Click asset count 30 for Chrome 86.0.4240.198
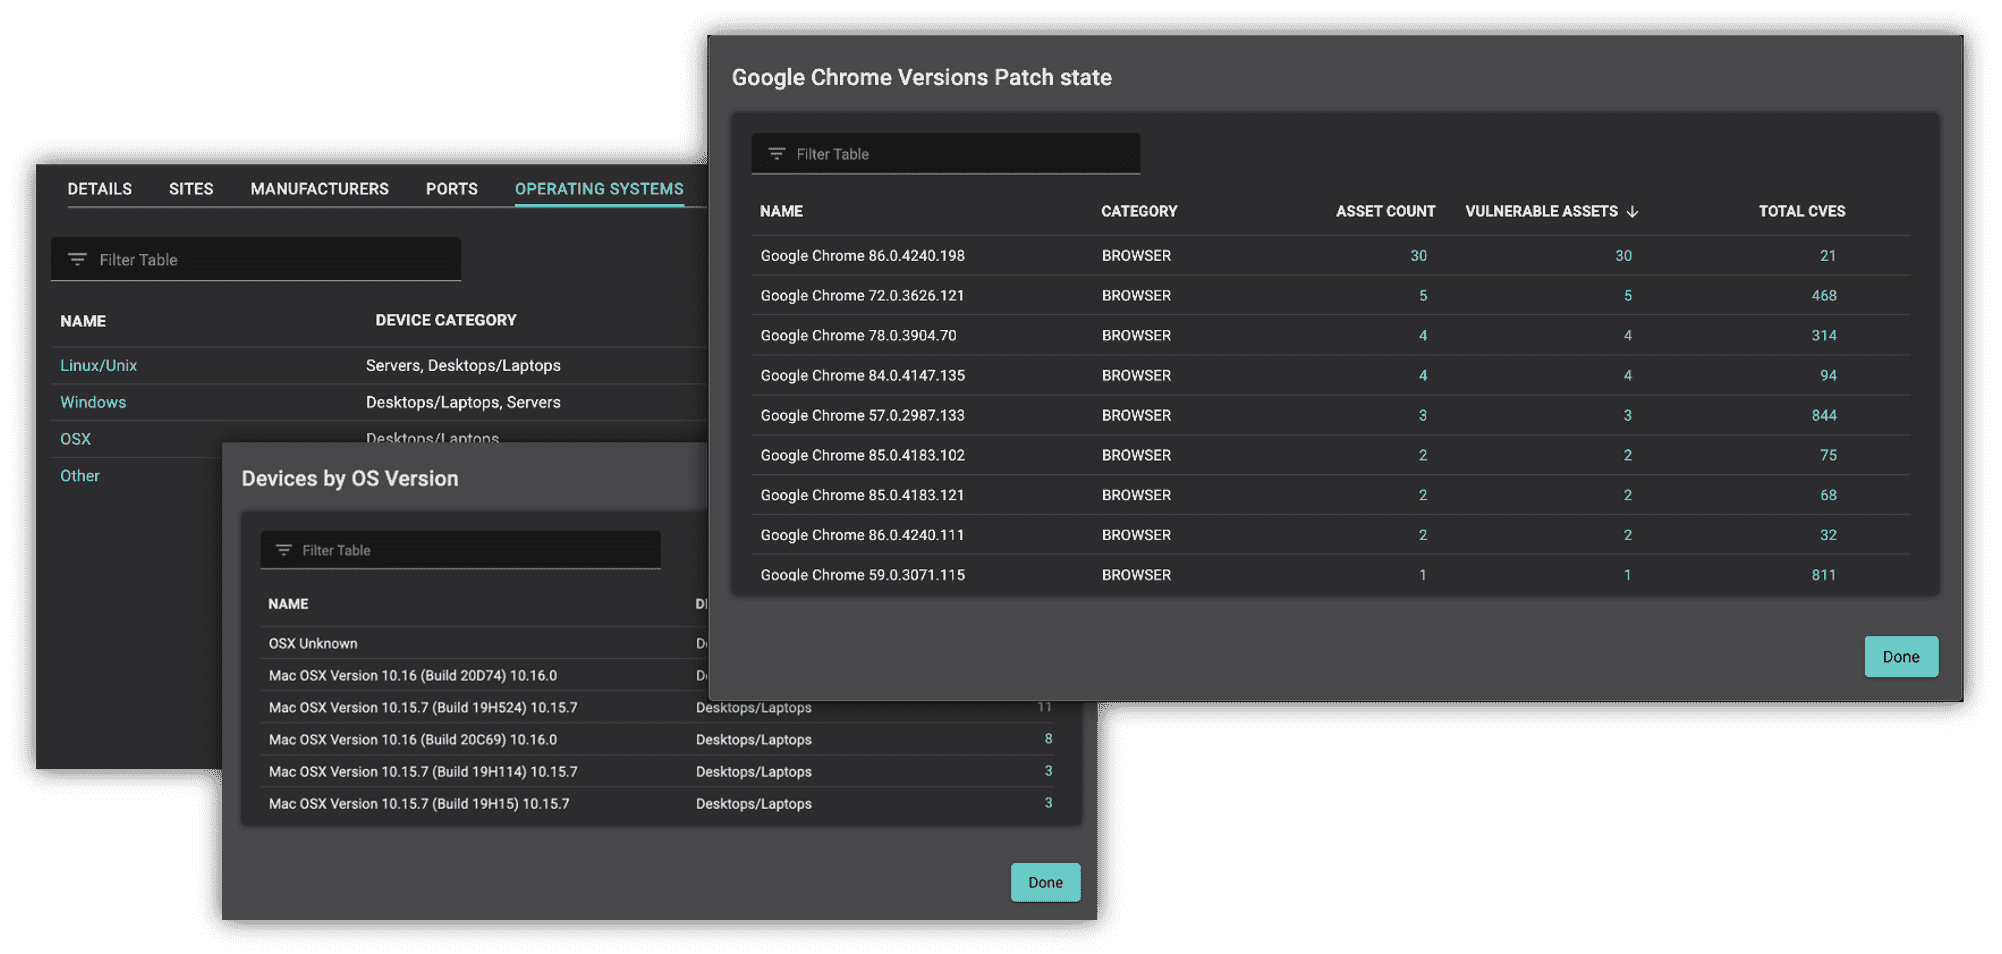Image resolution: width=2002 pixels, height=954 pixels. (1418, 256)
